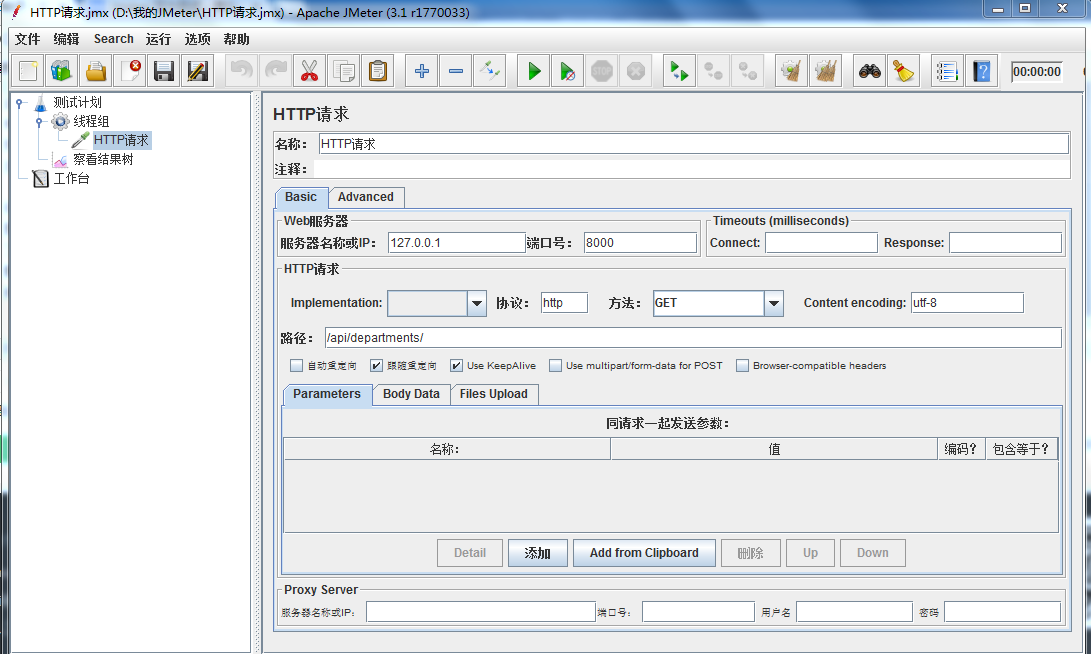Viewport: 1091px width, 654px height.
Task: Click the Paste clipboard icon
Action: coord(378,71)
